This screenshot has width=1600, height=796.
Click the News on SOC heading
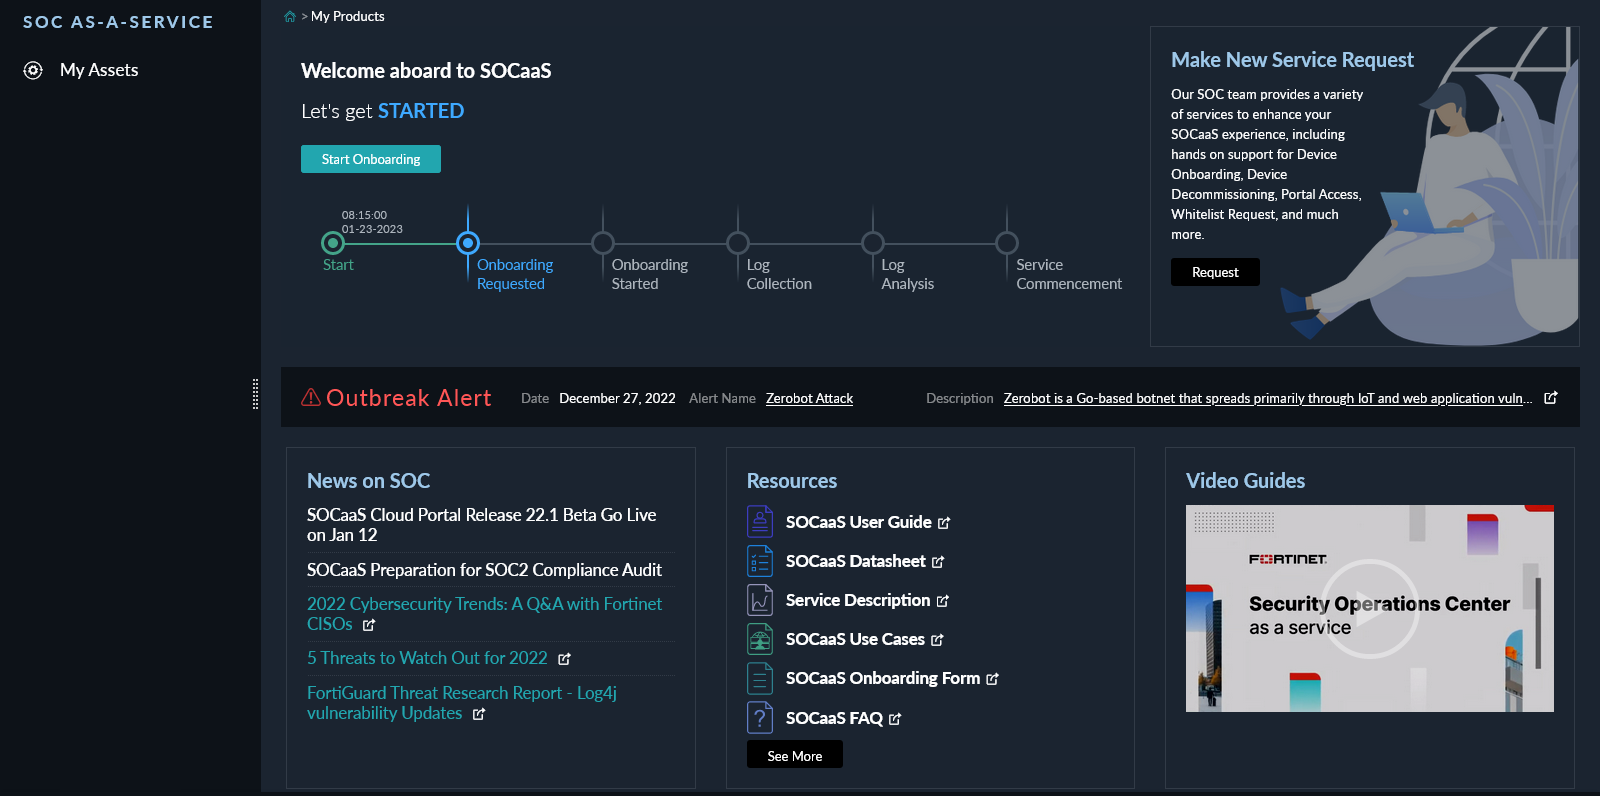368,481
